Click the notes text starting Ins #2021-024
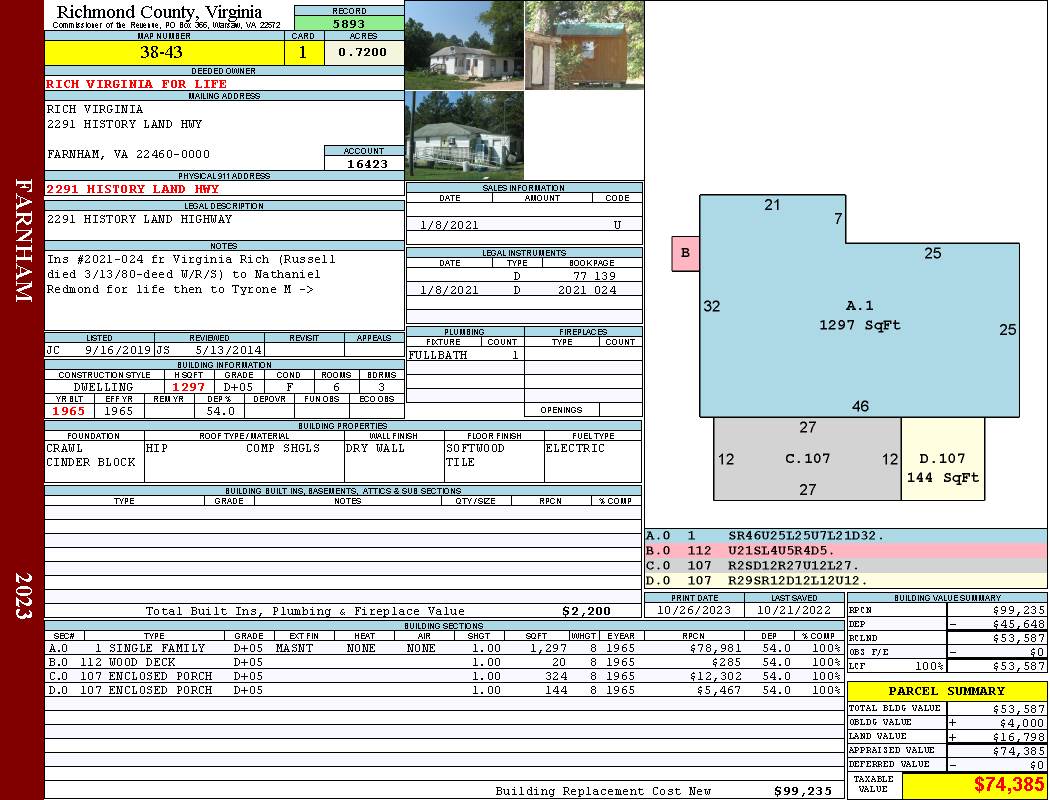 pyautogui.click(x=191, y=274)
